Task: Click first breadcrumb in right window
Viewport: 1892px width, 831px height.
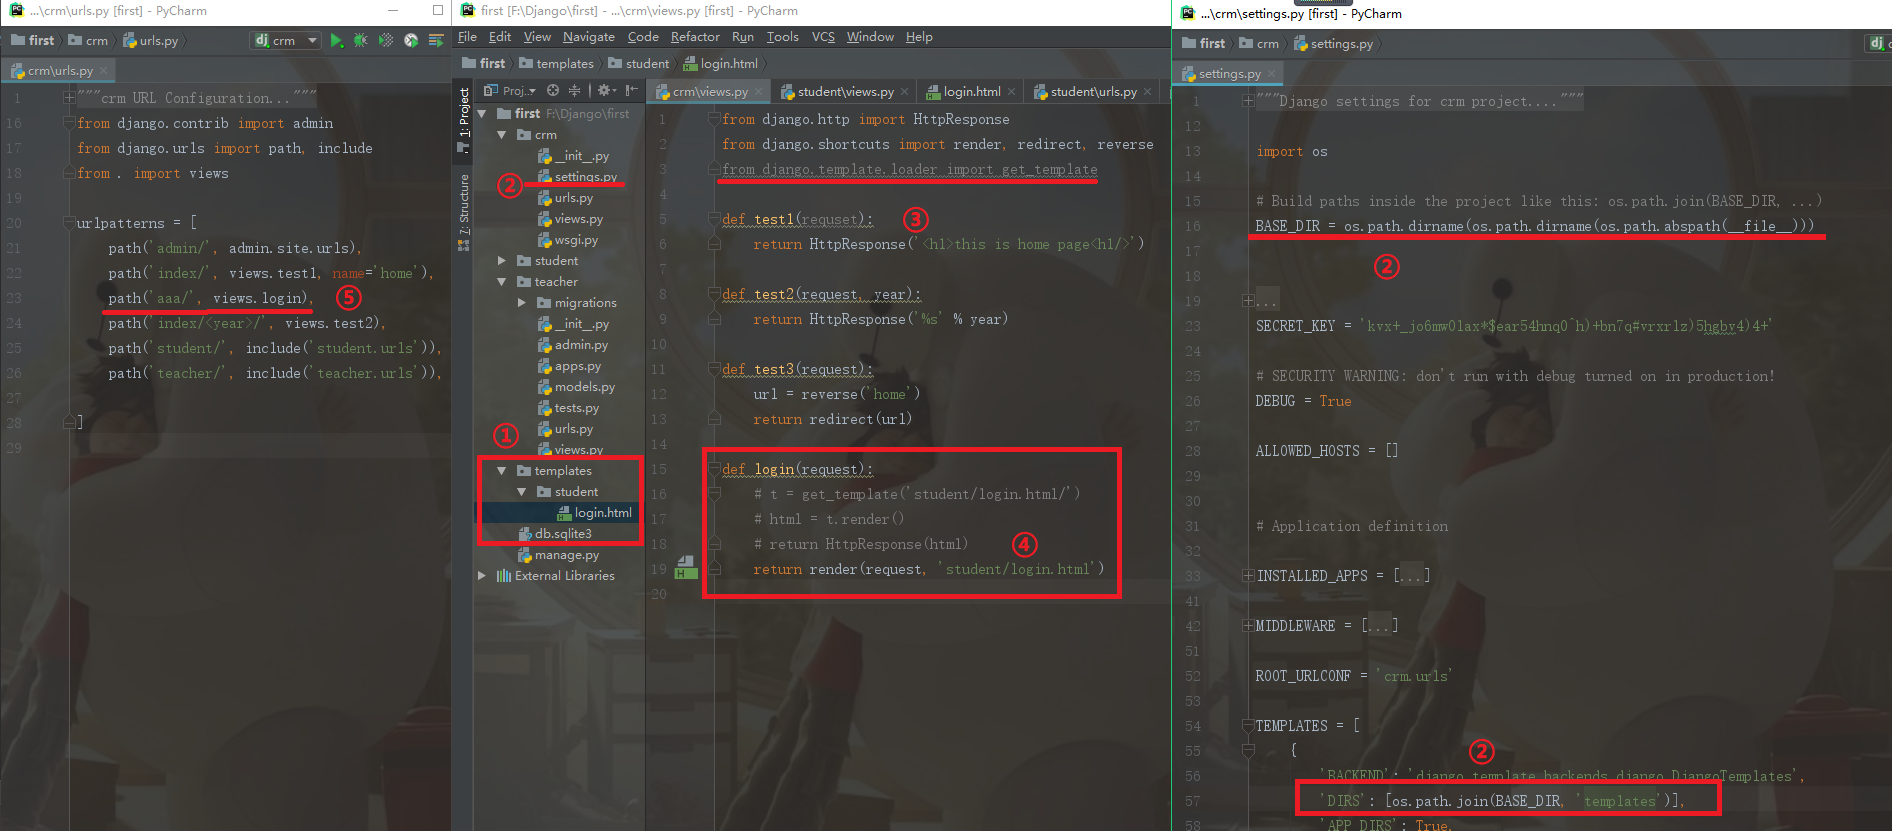Action: [x=1204, y=44]
